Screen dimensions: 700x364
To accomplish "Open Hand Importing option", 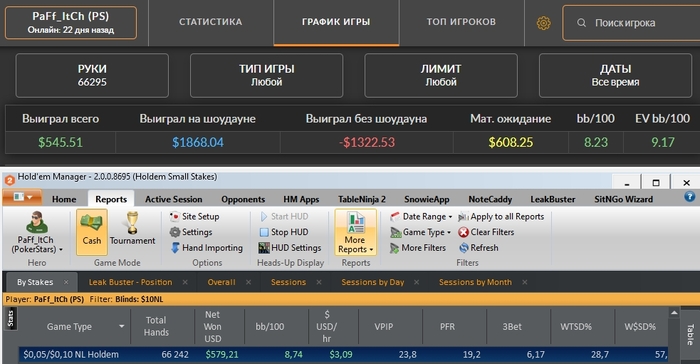I will (206, 247).
